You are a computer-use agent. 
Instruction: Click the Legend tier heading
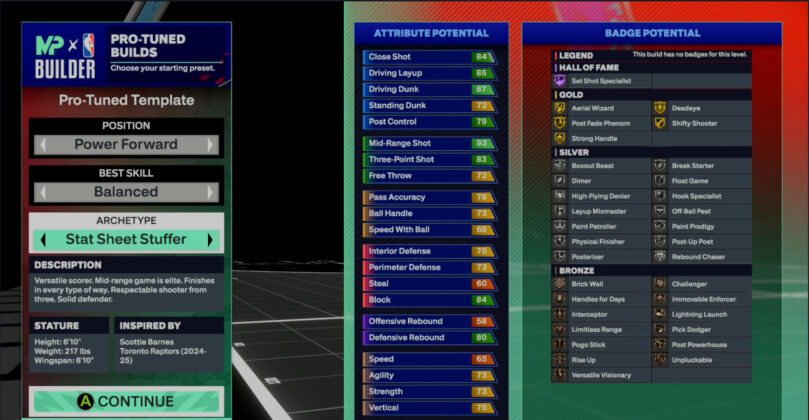pyautogui.click(x=576, y=55)
